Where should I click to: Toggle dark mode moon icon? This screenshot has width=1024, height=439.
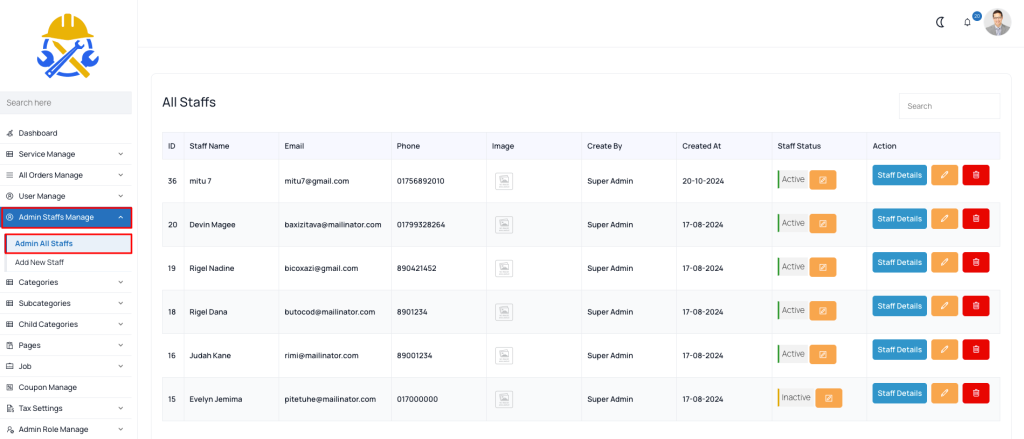[940, 22]
